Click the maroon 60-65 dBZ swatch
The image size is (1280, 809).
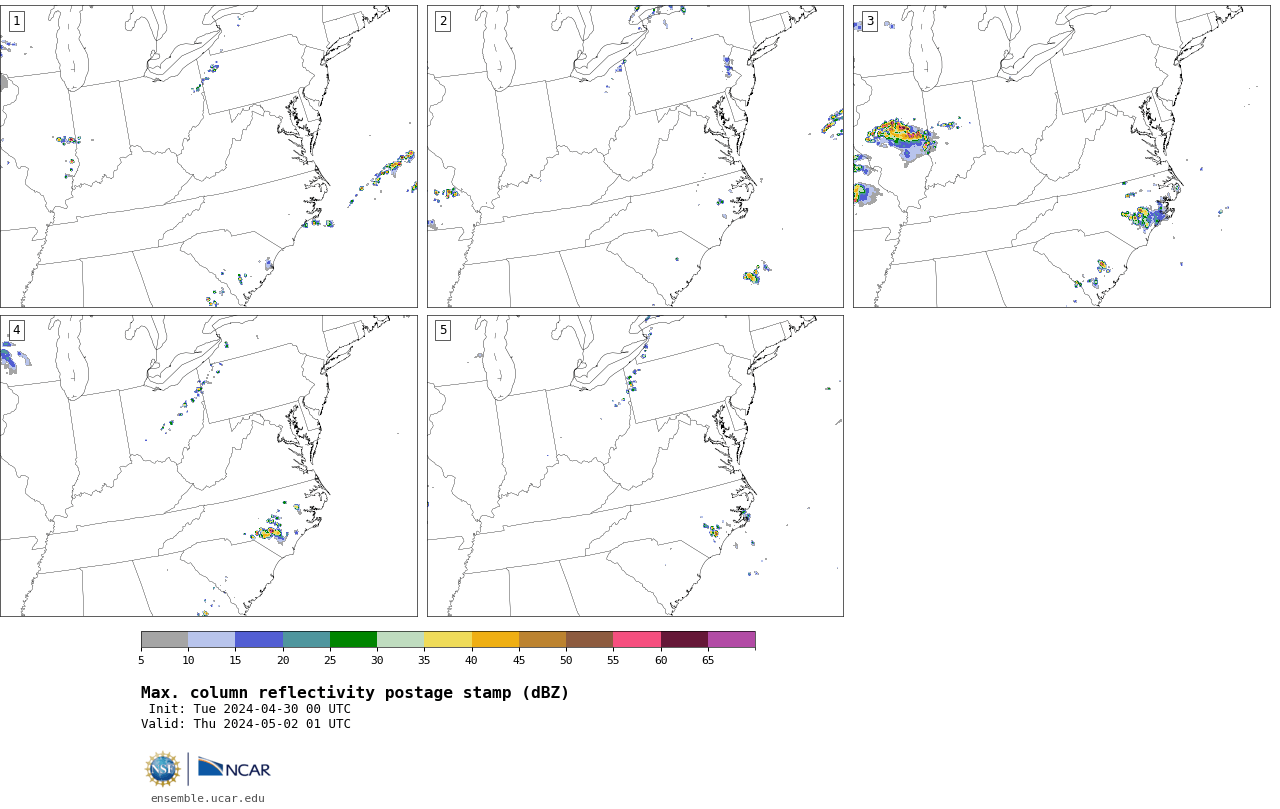click(684, 640)
